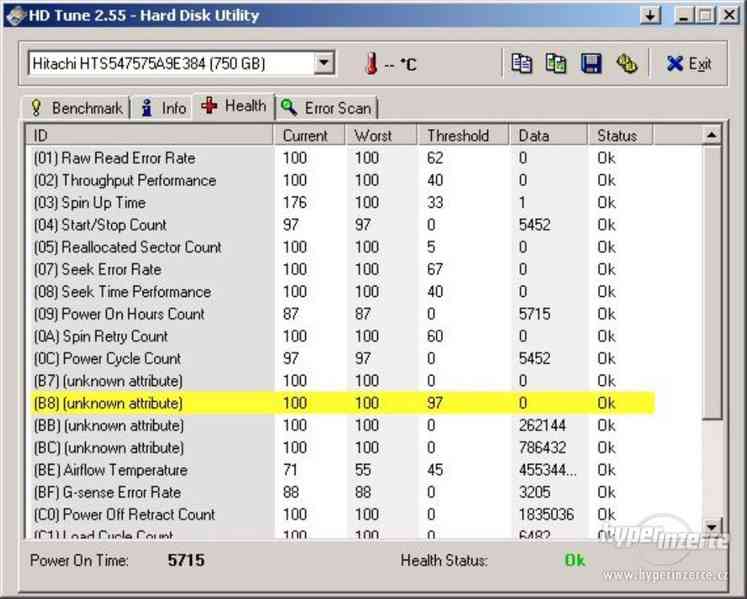Click the HD Tune title bar app icon
This screenshot has height=599, width=747.
(x=15, y=15)
